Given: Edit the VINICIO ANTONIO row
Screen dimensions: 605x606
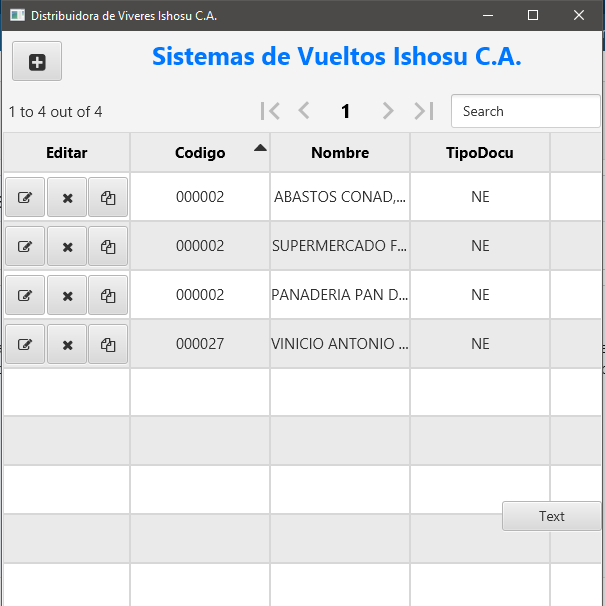Looking at the screenshot, I should pos(25,344).
